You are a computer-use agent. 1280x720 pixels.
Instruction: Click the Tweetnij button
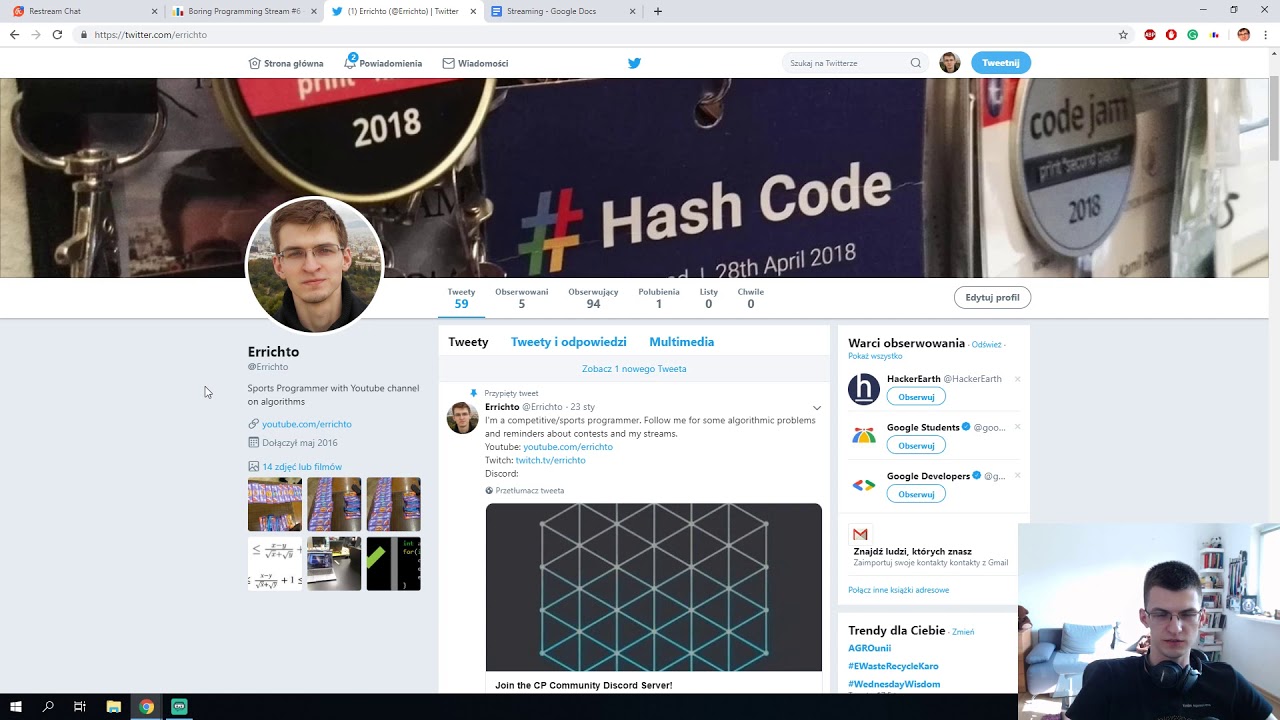[x=1000, y=63]
